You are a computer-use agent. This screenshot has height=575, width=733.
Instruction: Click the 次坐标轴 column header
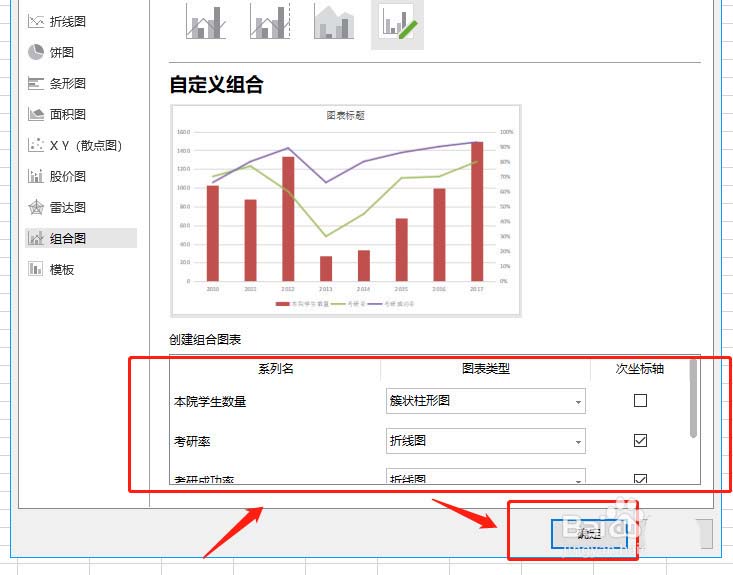point(640,369)
